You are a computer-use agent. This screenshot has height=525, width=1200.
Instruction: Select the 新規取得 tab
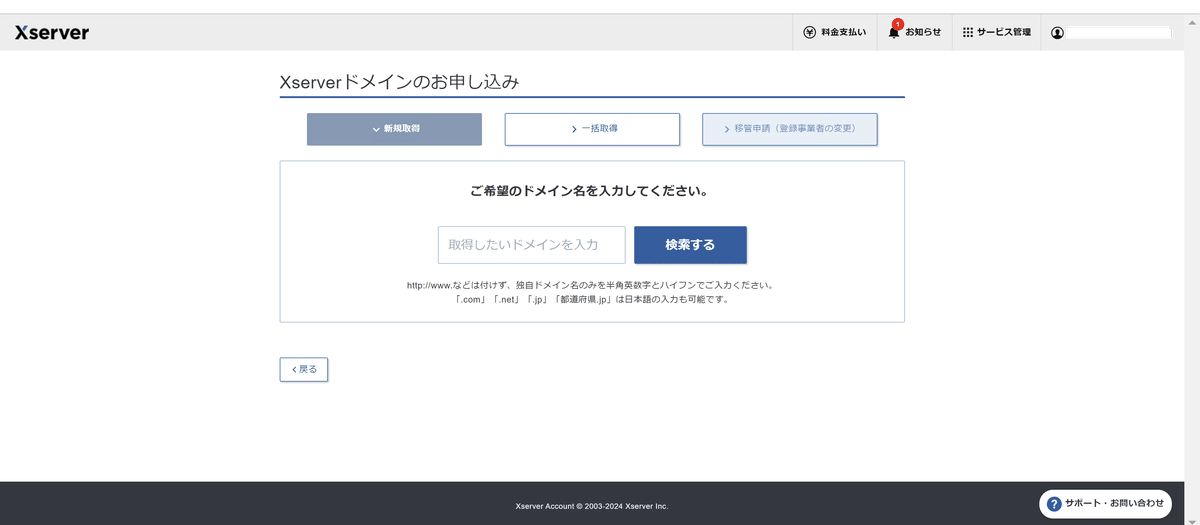394,129
